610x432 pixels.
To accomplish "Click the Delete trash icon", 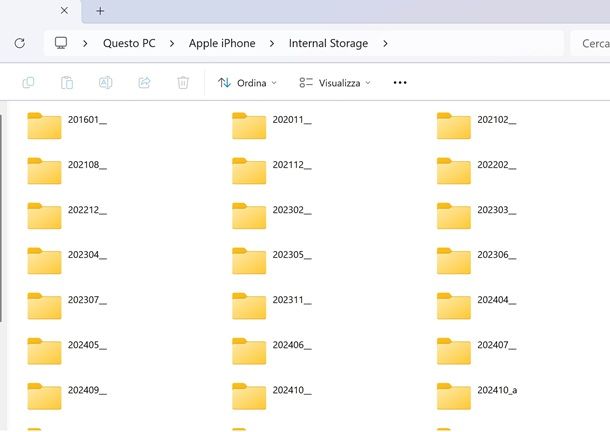I will click(x=183, y=83).
